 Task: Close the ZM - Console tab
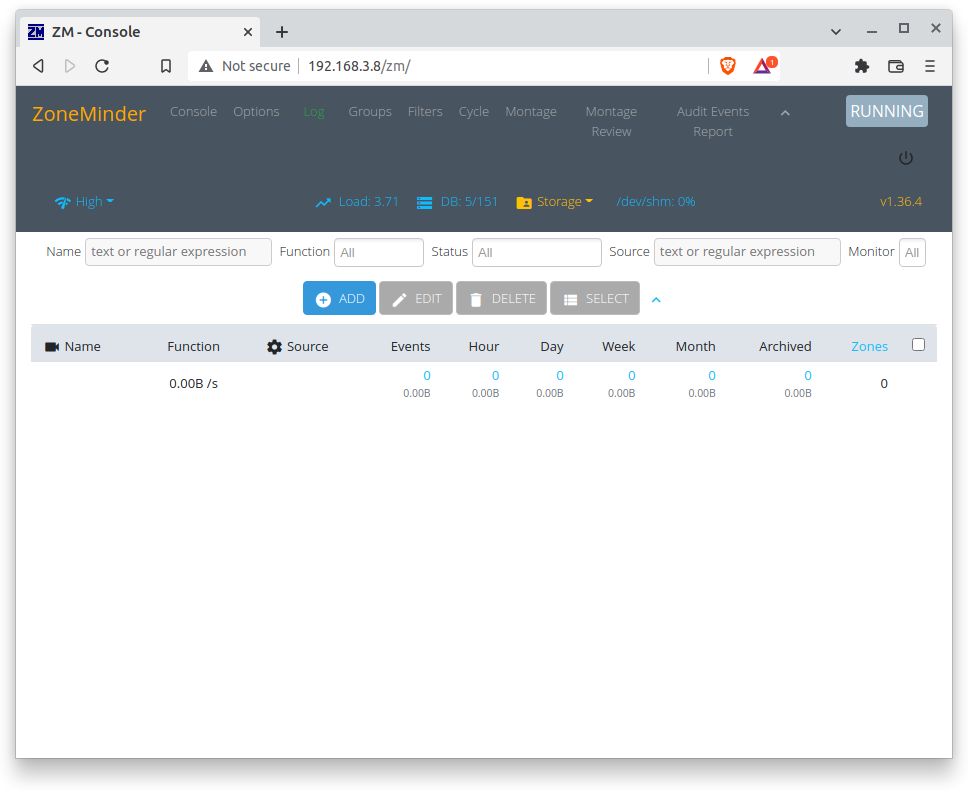pos(248,32)
